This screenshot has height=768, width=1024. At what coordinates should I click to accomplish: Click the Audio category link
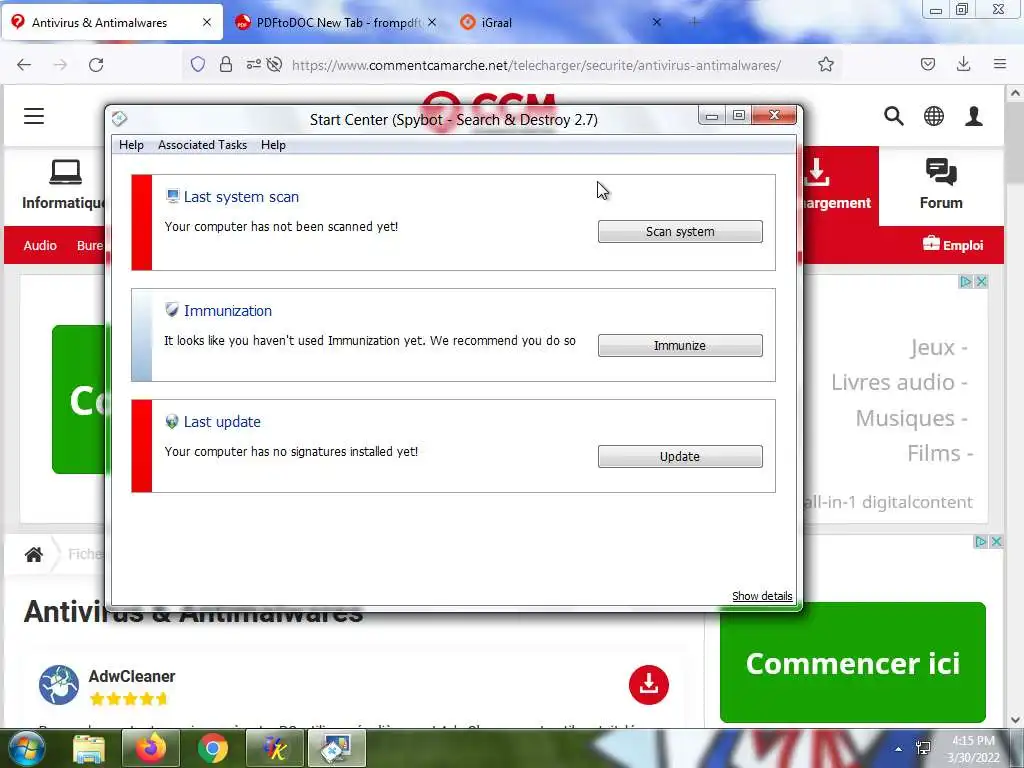pos(40,246)
